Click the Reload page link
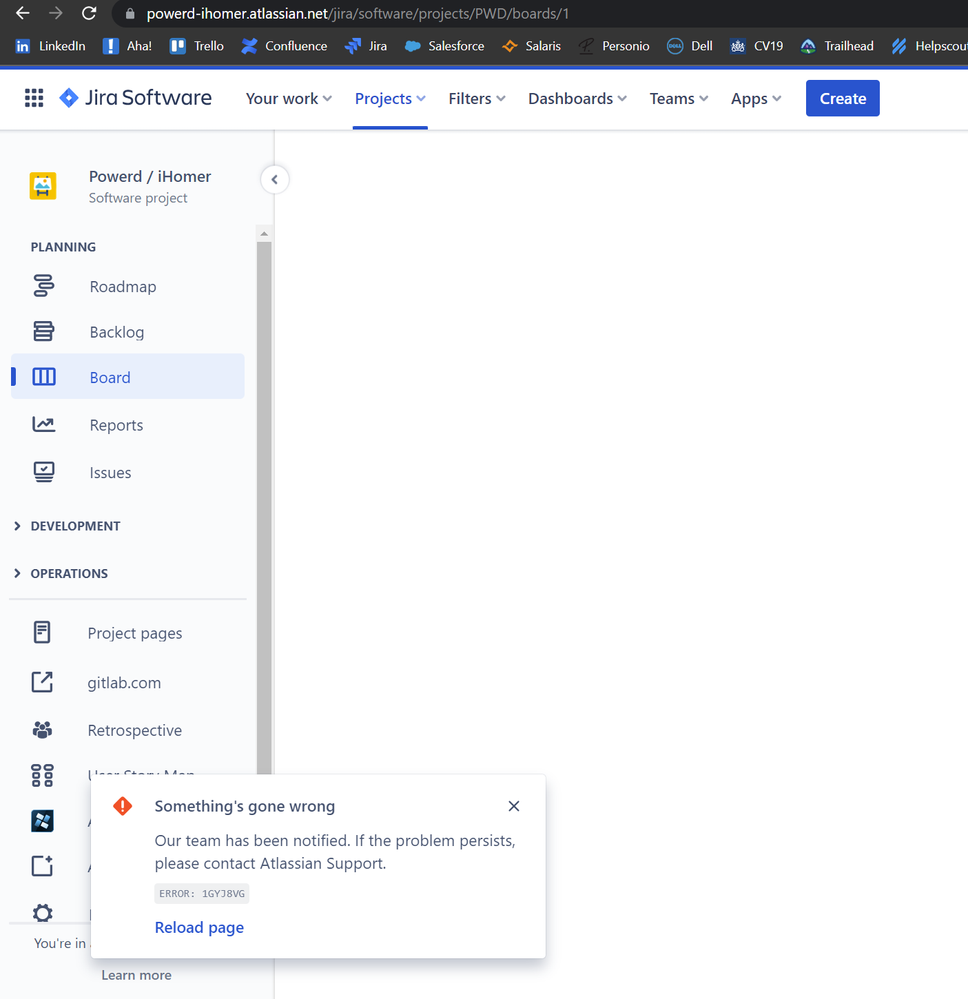Screen dimensions: 968x999 (x=199, y=927)
